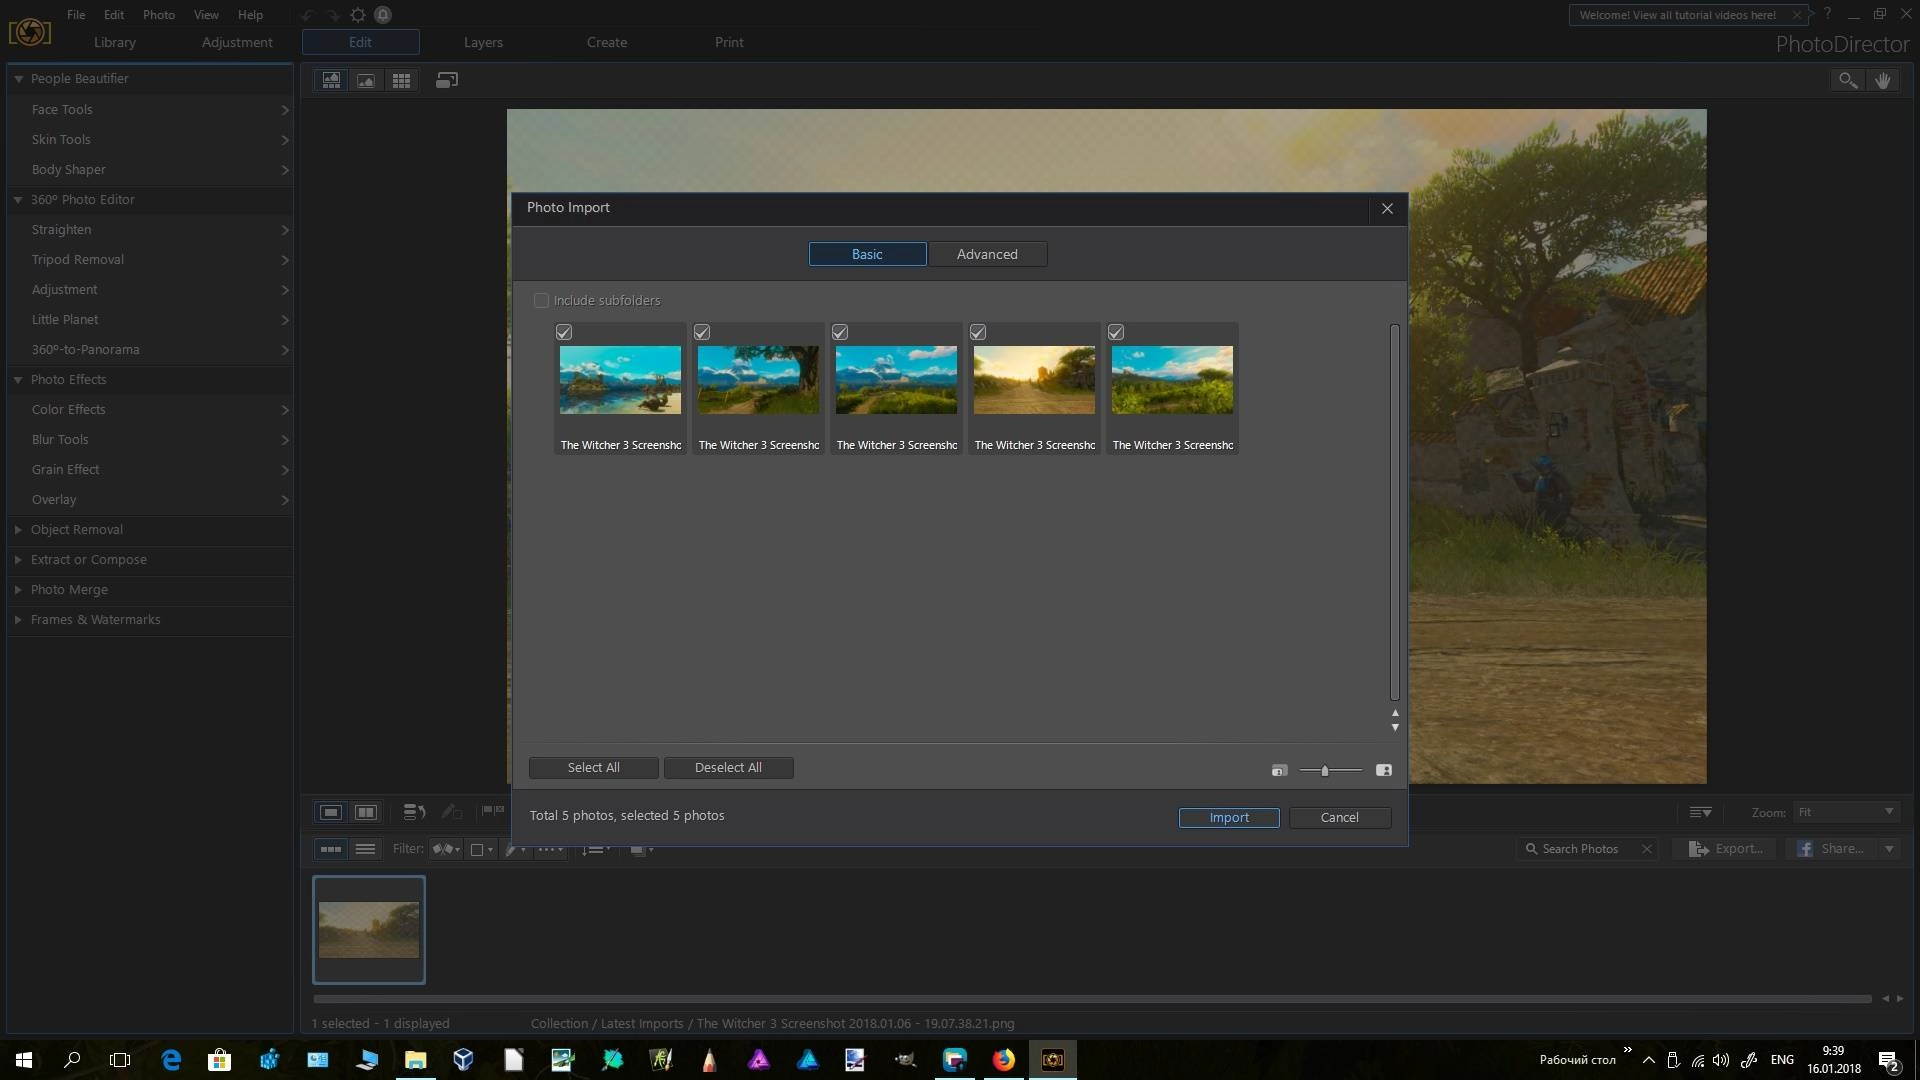This screenshot has width=1920, height=1080.
Task: Dismiss the tutorial welcome banner
Action: (1797, 15)
